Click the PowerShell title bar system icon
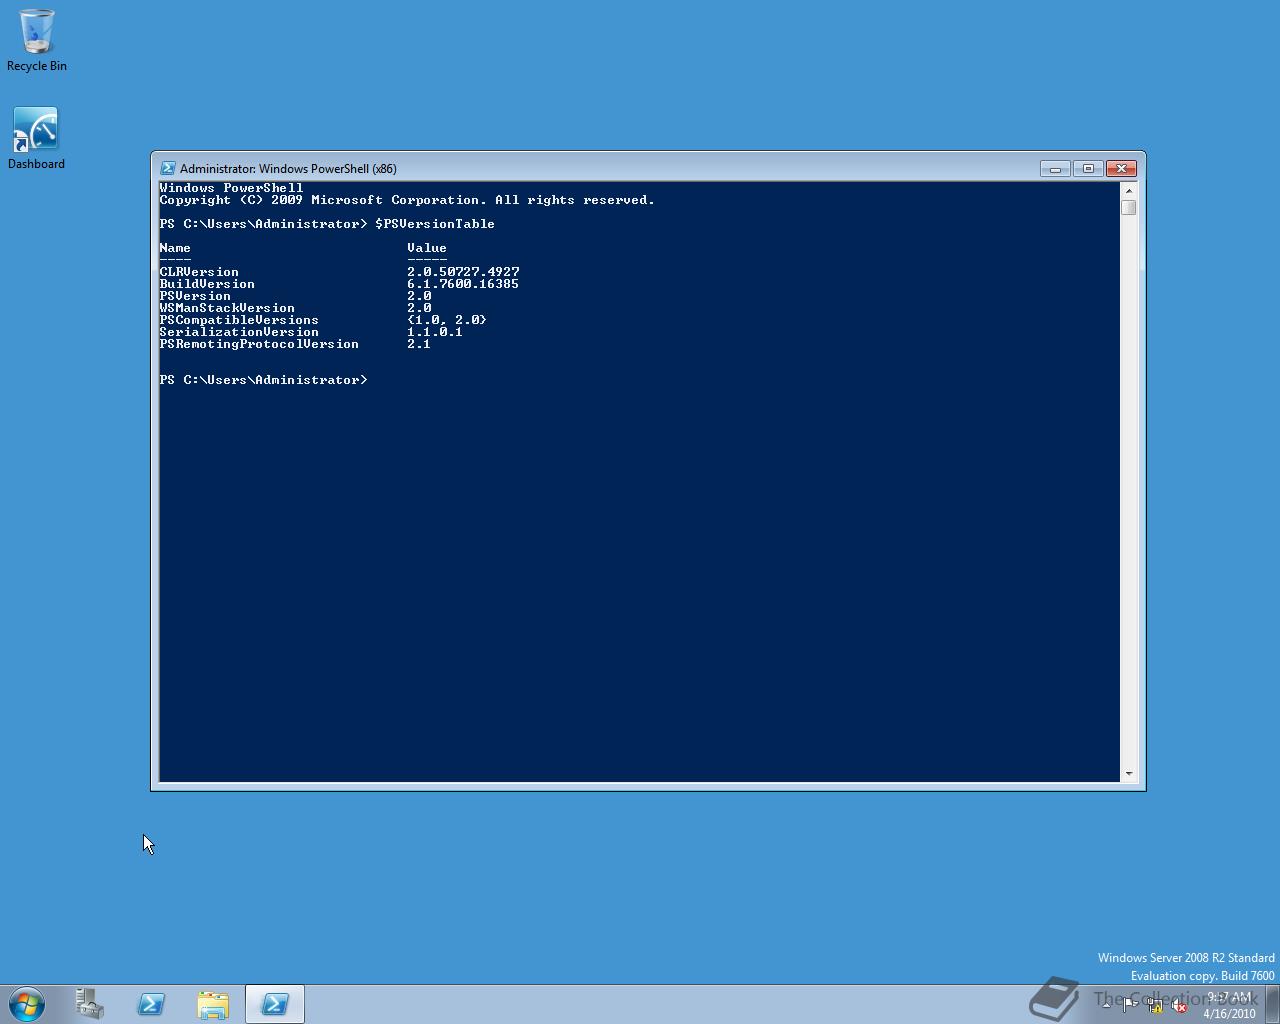This screenshot has height=1024, width=1280. pyautogui.click(x=168, y=168)
